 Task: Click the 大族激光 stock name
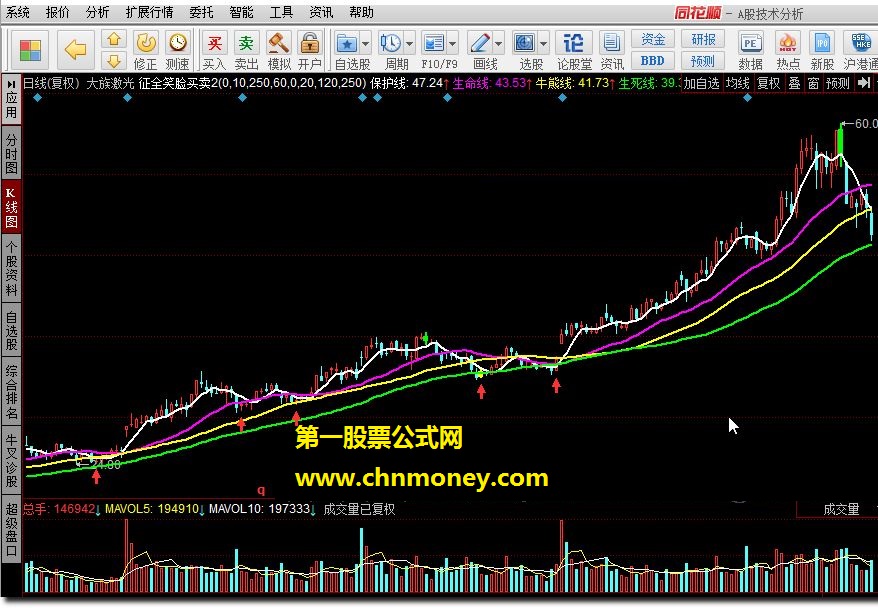110,83
